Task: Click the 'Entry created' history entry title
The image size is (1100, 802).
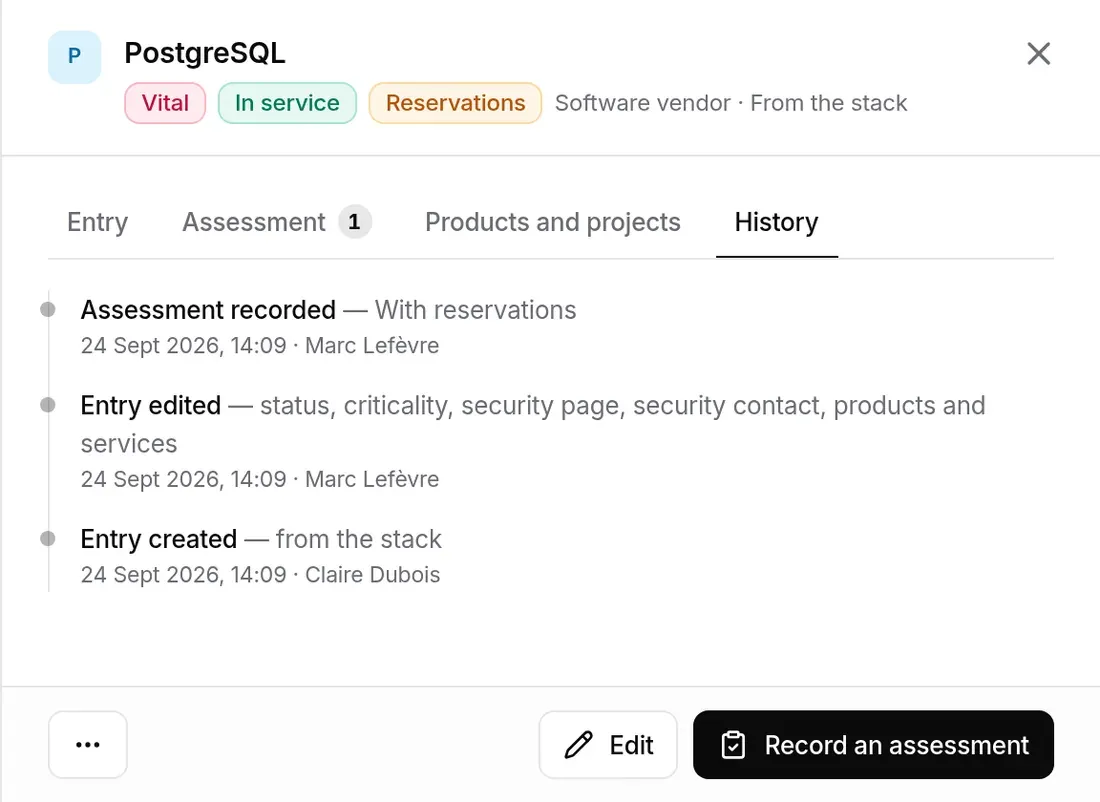Action: [159, 540]
